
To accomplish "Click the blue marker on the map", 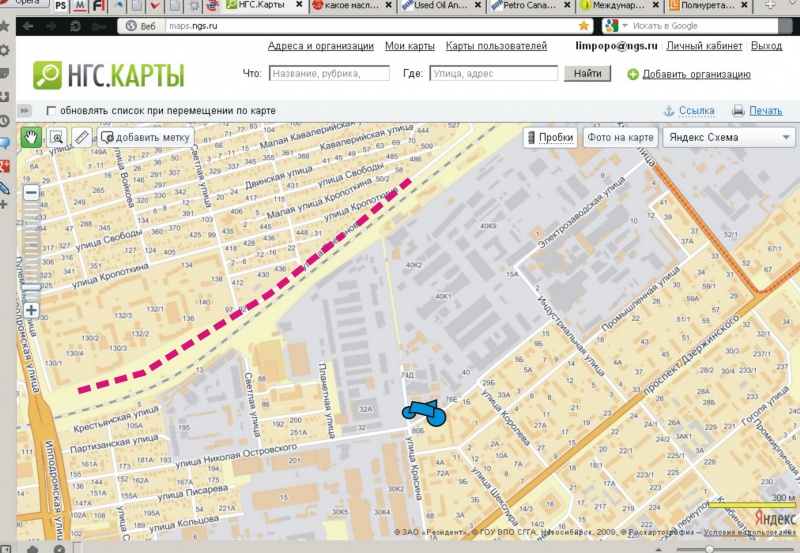I will pos(424,409).
